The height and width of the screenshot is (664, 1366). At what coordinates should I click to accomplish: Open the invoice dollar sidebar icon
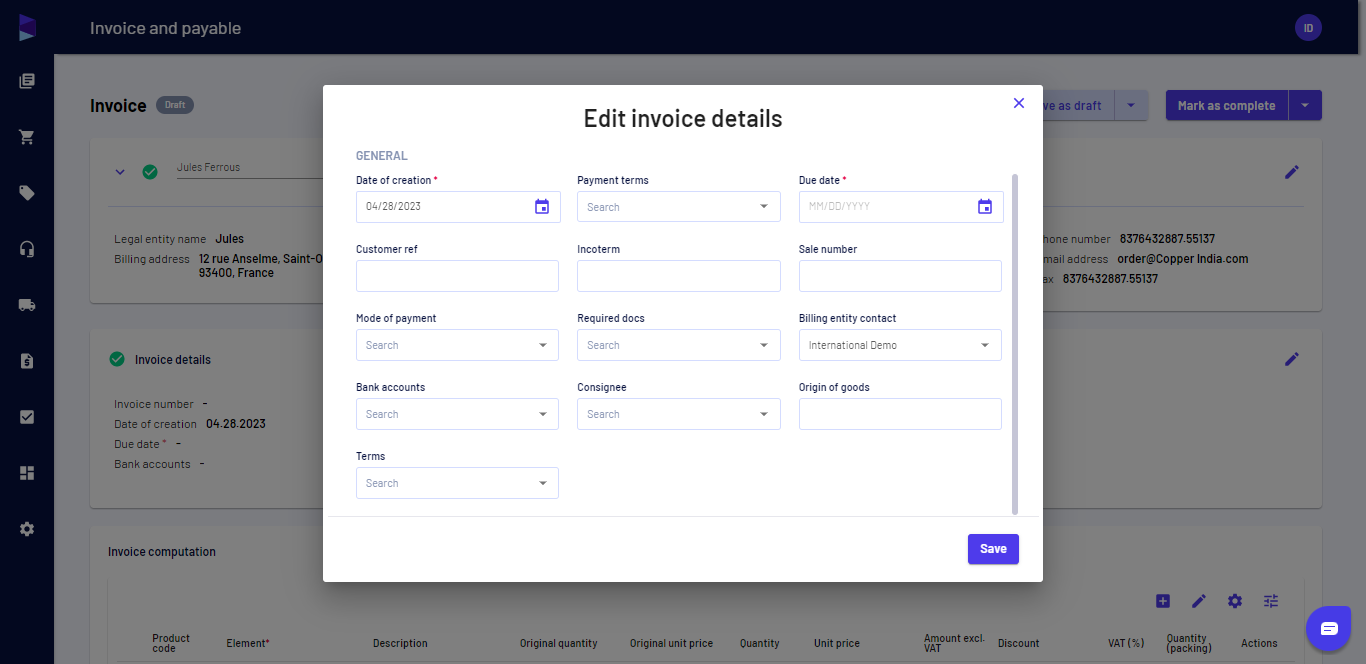tap(27, 361)
